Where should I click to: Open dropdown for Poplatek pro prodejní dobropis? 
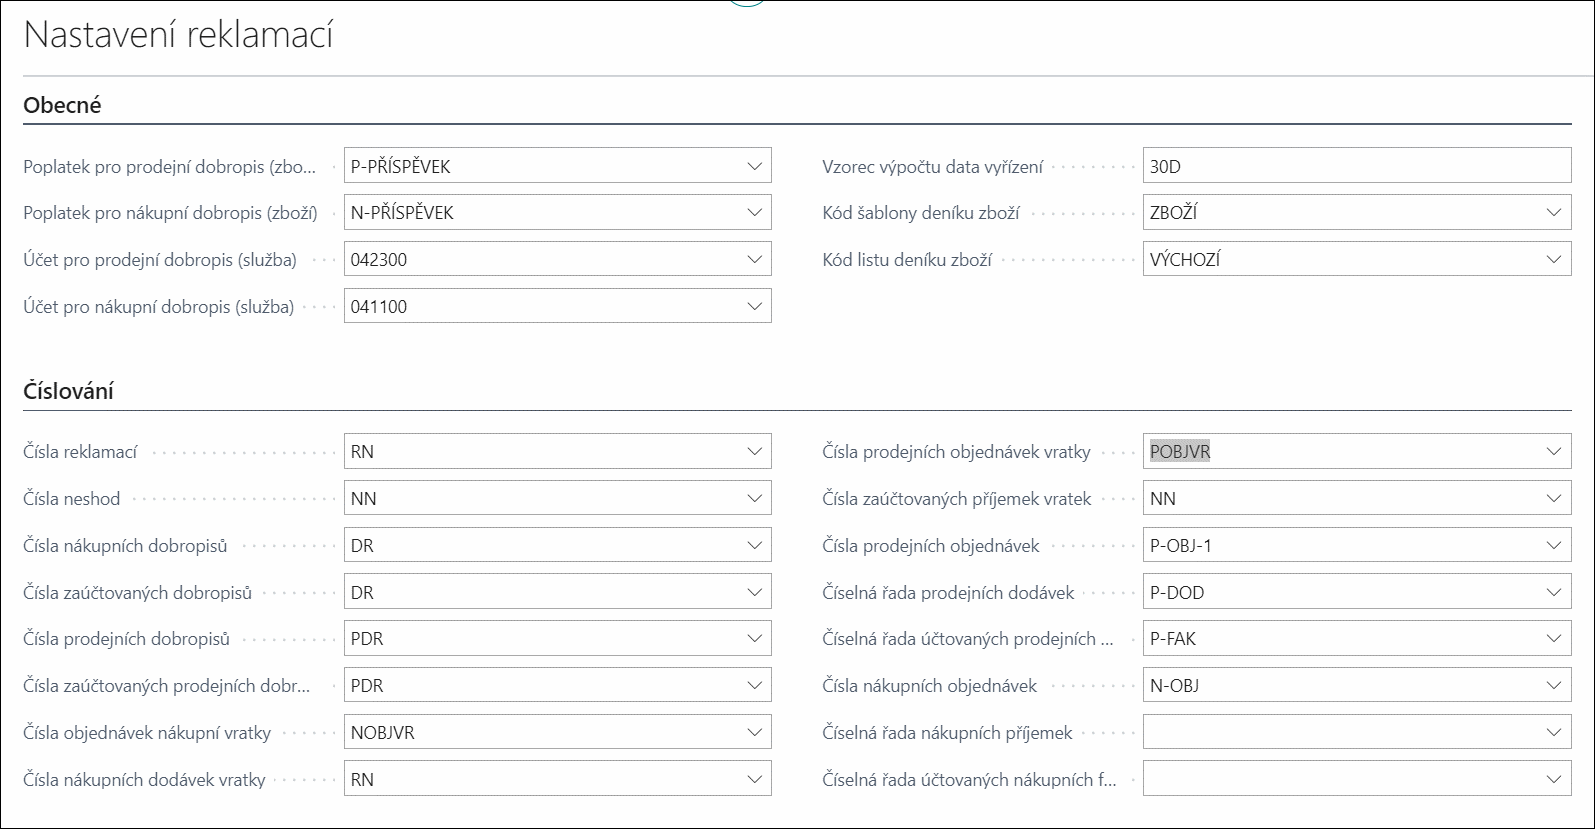pos(754,166)
